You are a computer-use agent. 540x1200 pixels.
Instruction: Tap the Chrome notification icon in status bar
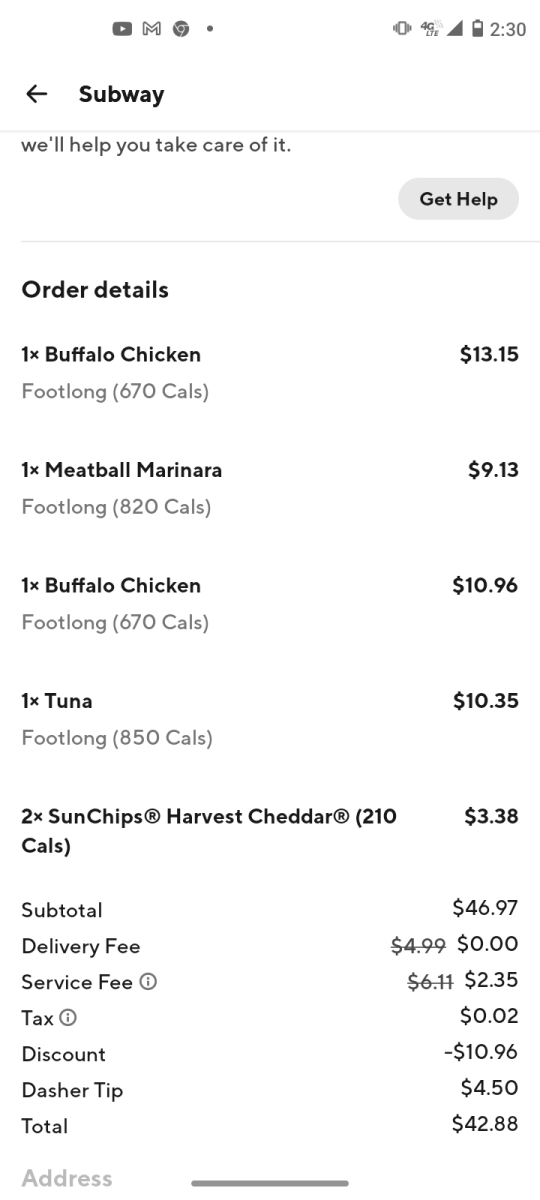tap(181, 29)
